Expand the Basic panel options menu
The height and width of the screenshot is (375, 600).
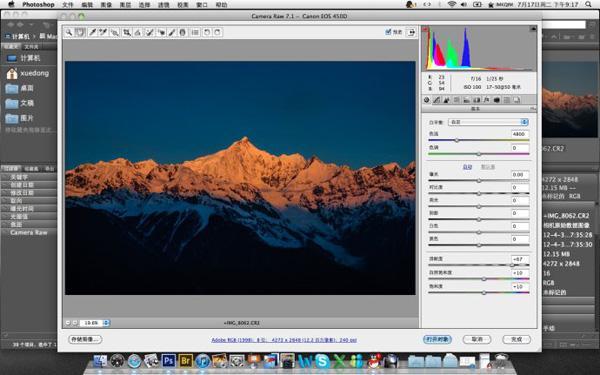532,109
